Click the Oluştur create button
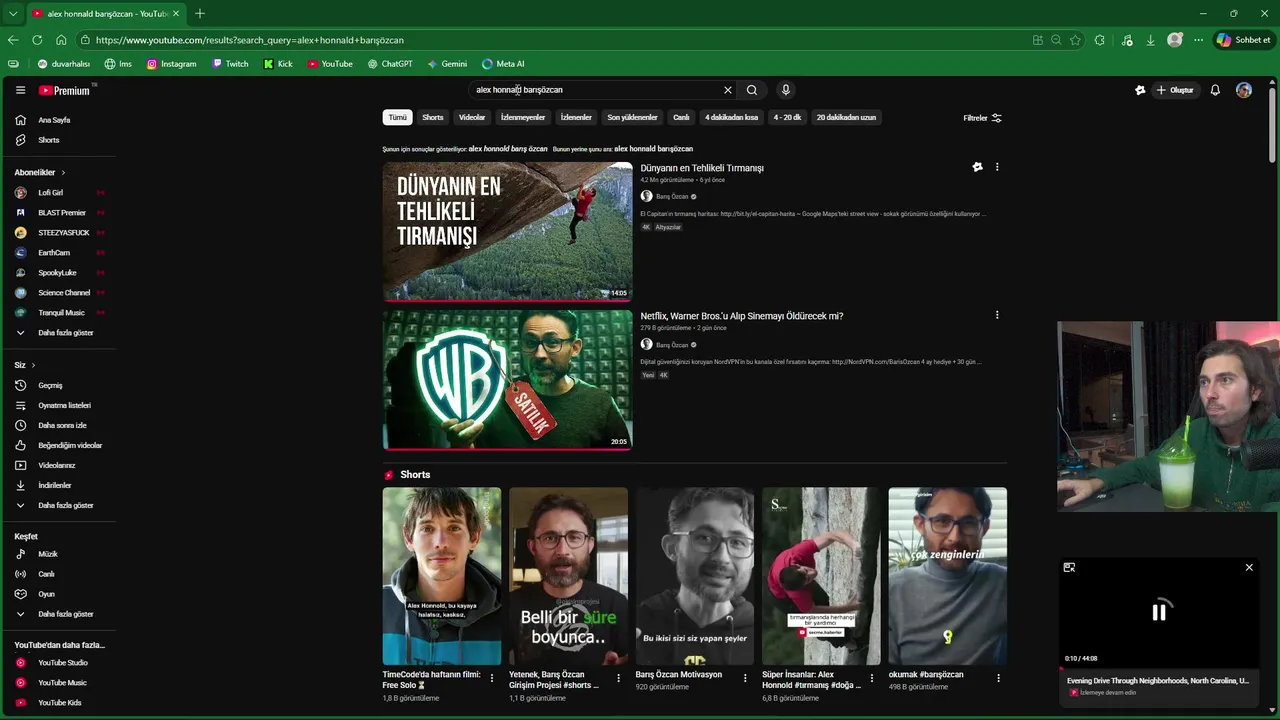Screen dimensions: 1280x720 point(1175,90)
